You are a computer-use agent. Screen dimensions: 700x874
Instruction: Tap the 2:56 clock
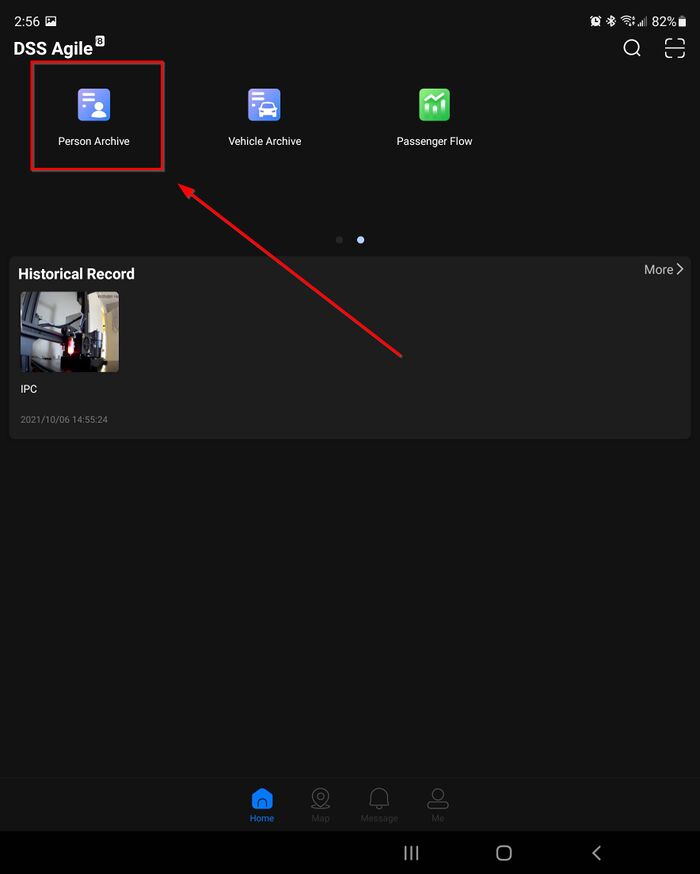click(27, 21)
